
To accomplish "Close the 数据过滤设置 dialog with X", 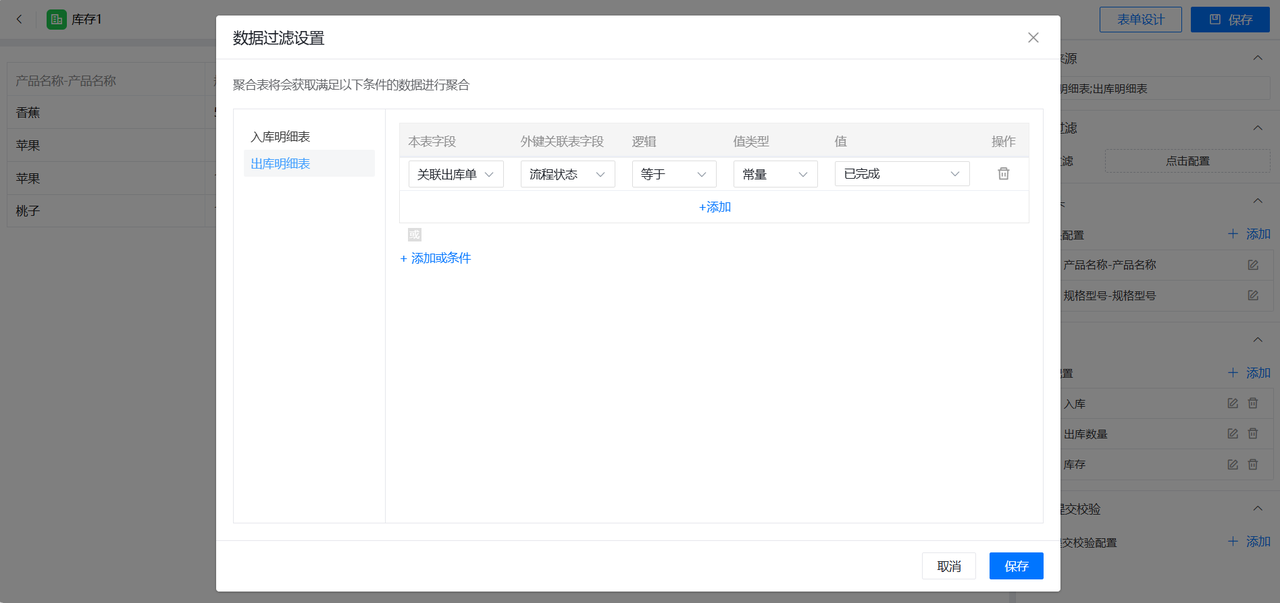I will coord(1033,38).
